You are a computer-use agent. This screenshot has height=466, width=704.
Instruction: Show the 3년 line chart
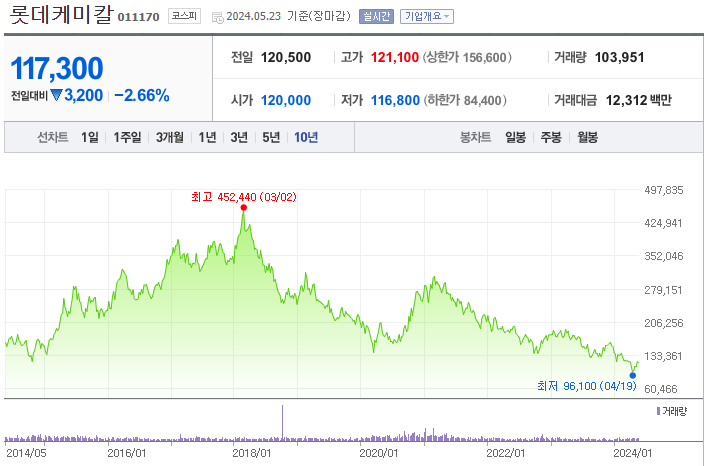coord(239,137)
